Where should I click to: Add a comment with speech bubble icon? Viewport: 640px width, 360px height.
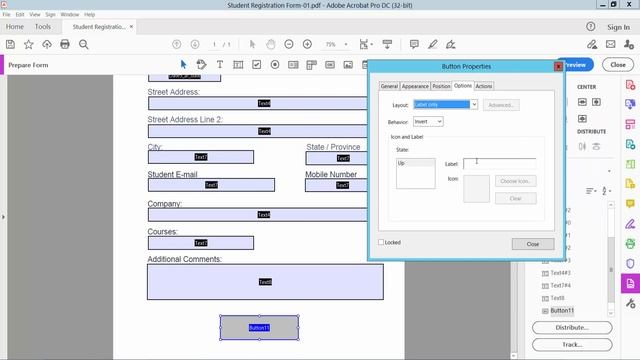[x=414, y=44]
